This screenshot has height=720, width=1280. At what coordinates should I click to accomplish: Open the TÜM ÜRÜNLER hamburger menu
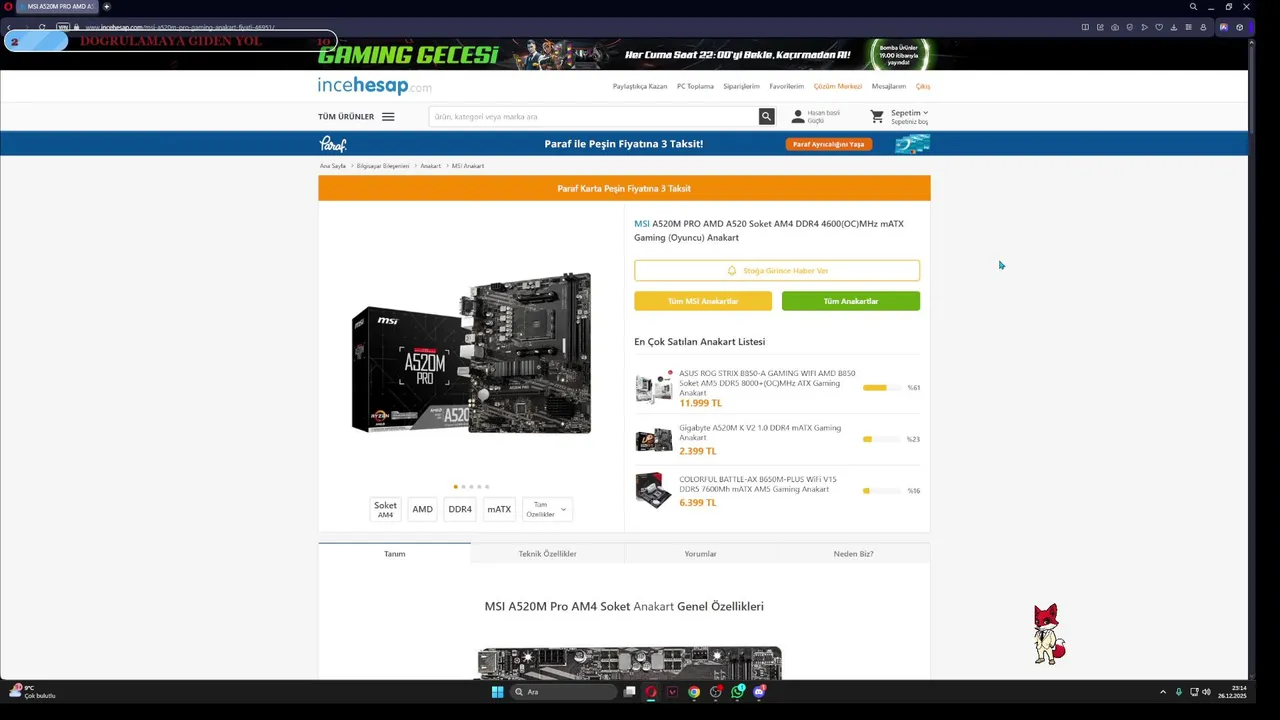tap(388, 117)
